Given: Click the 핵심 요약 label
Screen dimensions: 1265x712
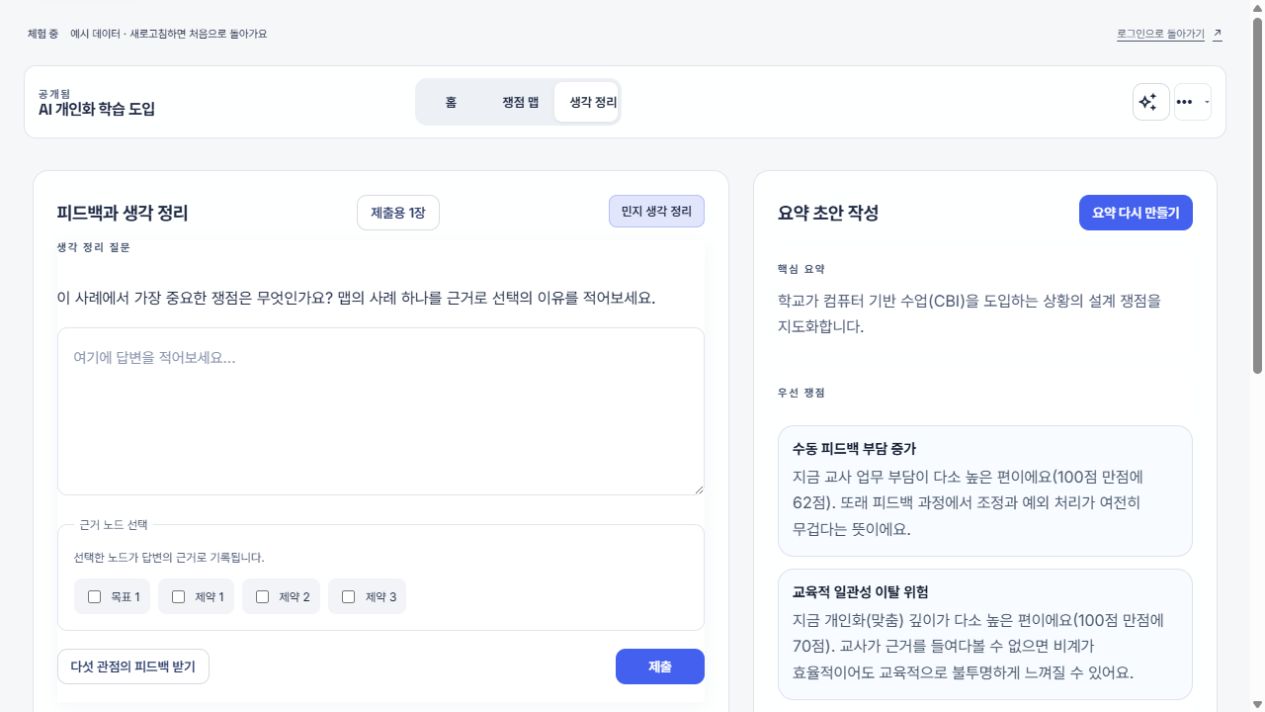Looking at the screenshot, I should coord(801,269).
